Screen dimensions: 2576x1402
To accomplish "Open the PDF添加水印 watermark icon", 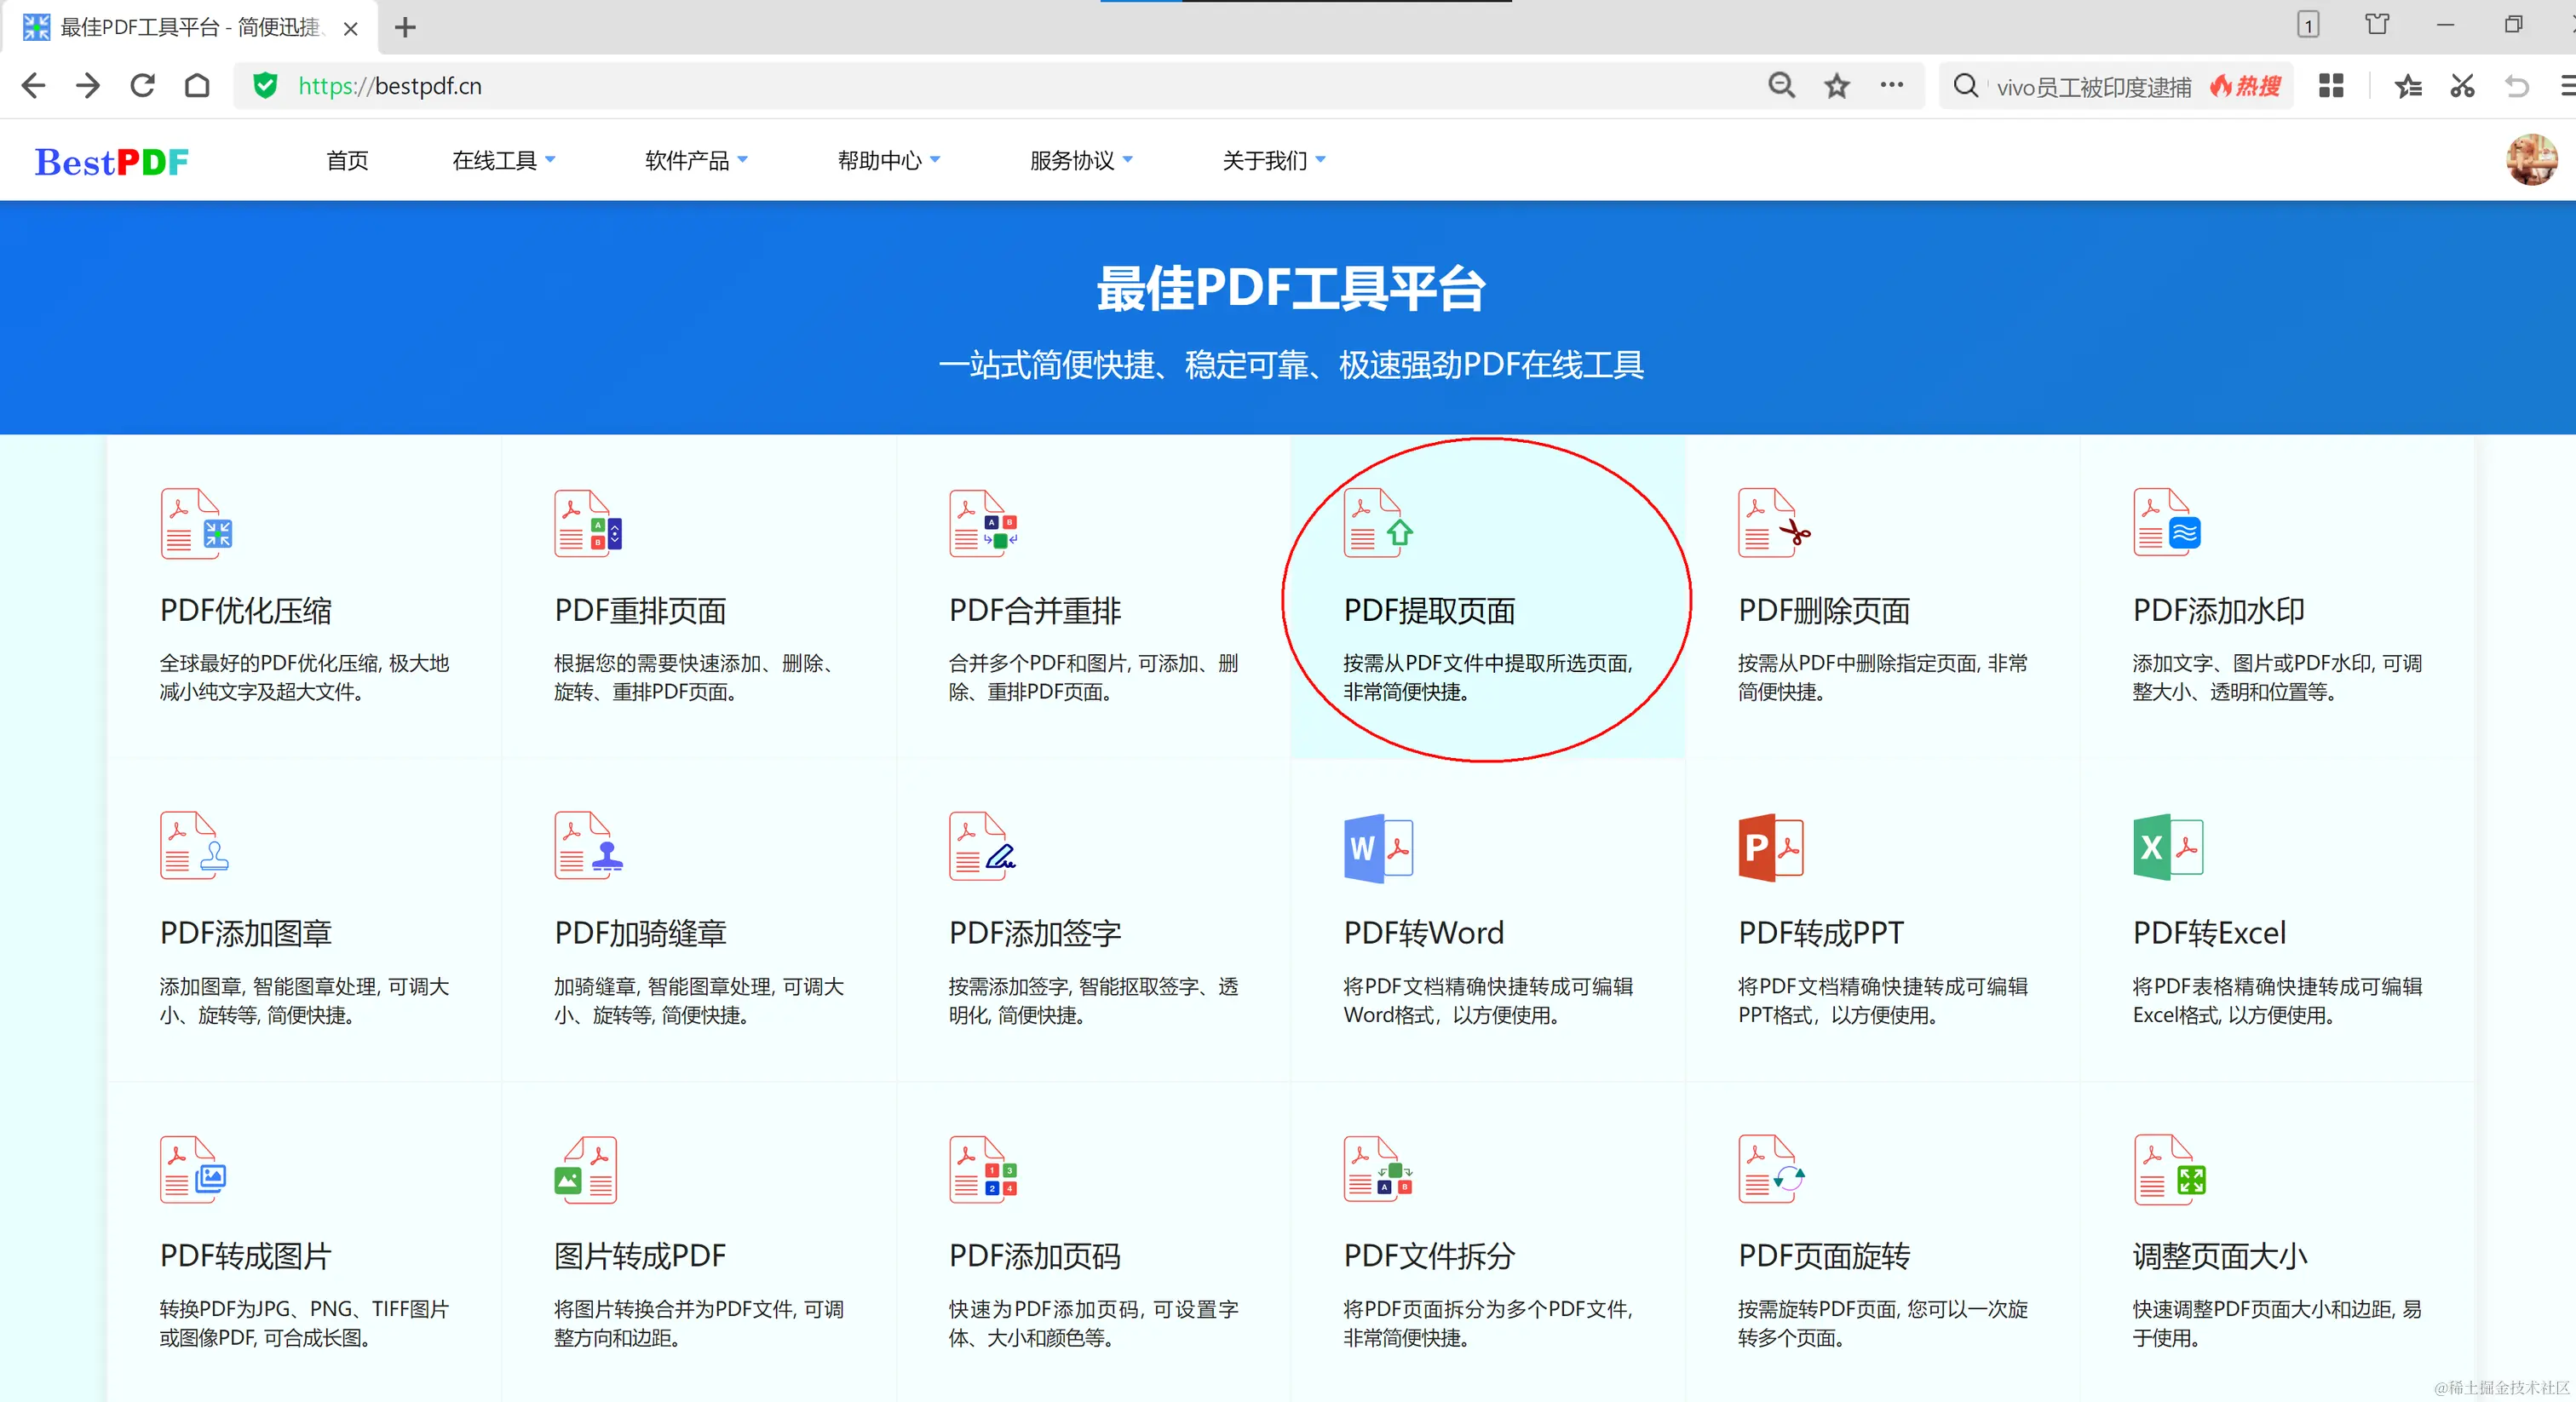I will click(2167, 523).
